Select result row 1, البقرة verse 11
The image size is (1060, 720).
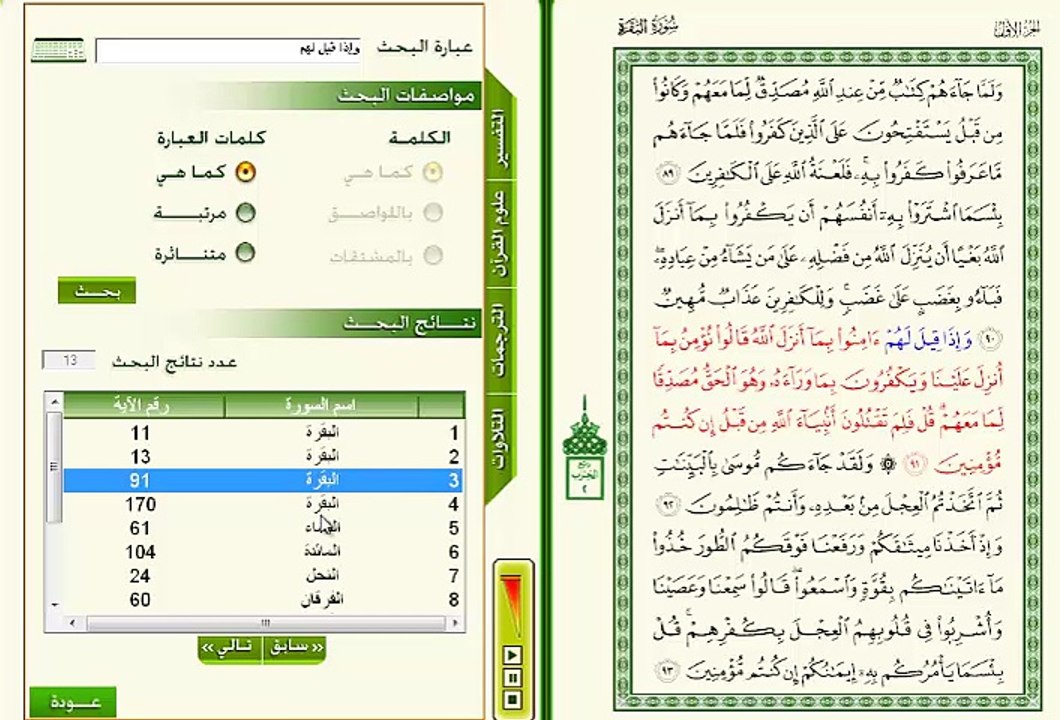(263, 433)
